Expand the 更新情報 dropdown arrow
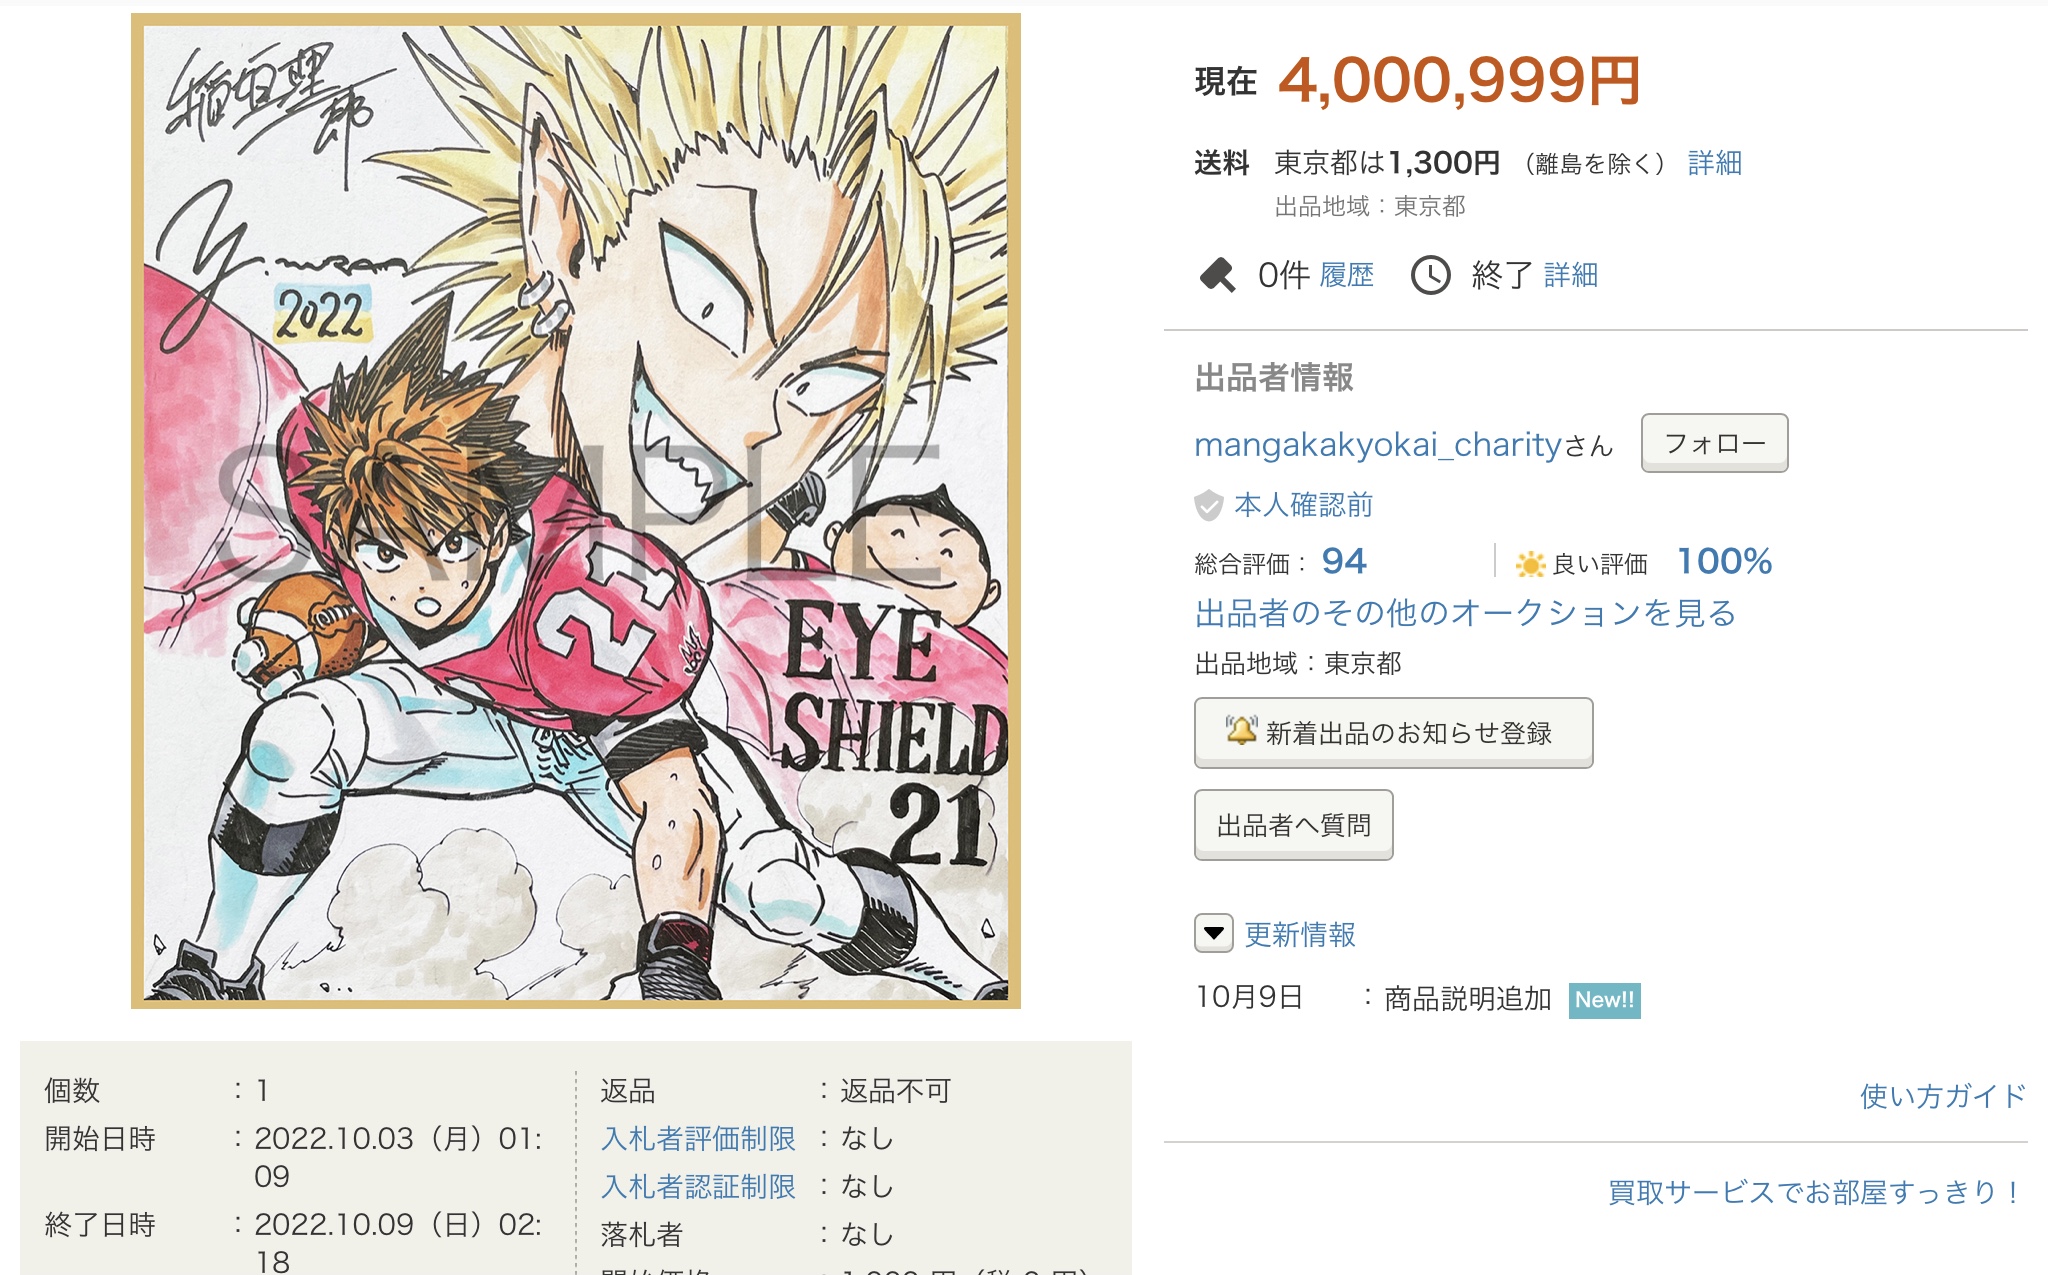The width and height of the screenshot is (2048, 1275). pos(1213,934)
